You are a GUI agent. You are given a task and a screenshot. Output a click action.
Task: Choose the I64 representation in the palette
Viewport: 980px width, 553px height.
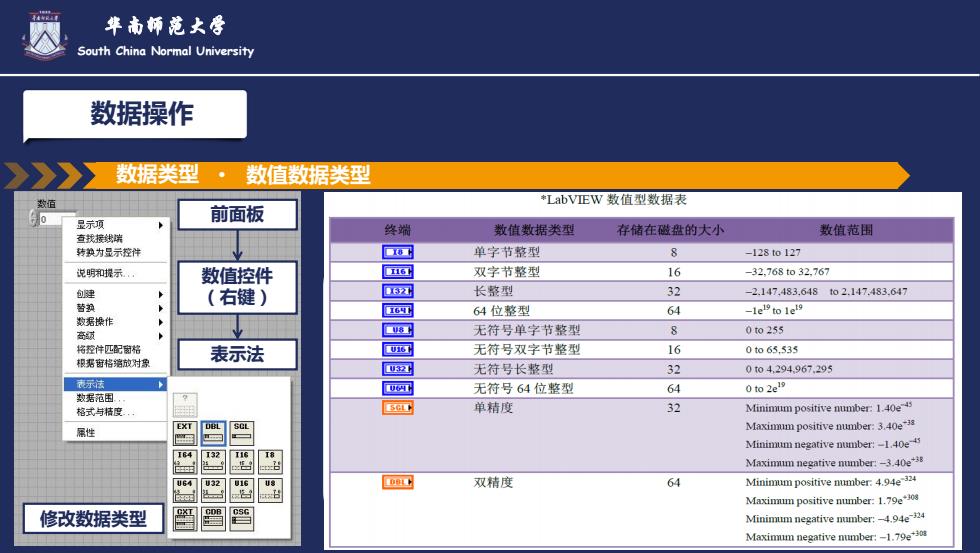184,462
